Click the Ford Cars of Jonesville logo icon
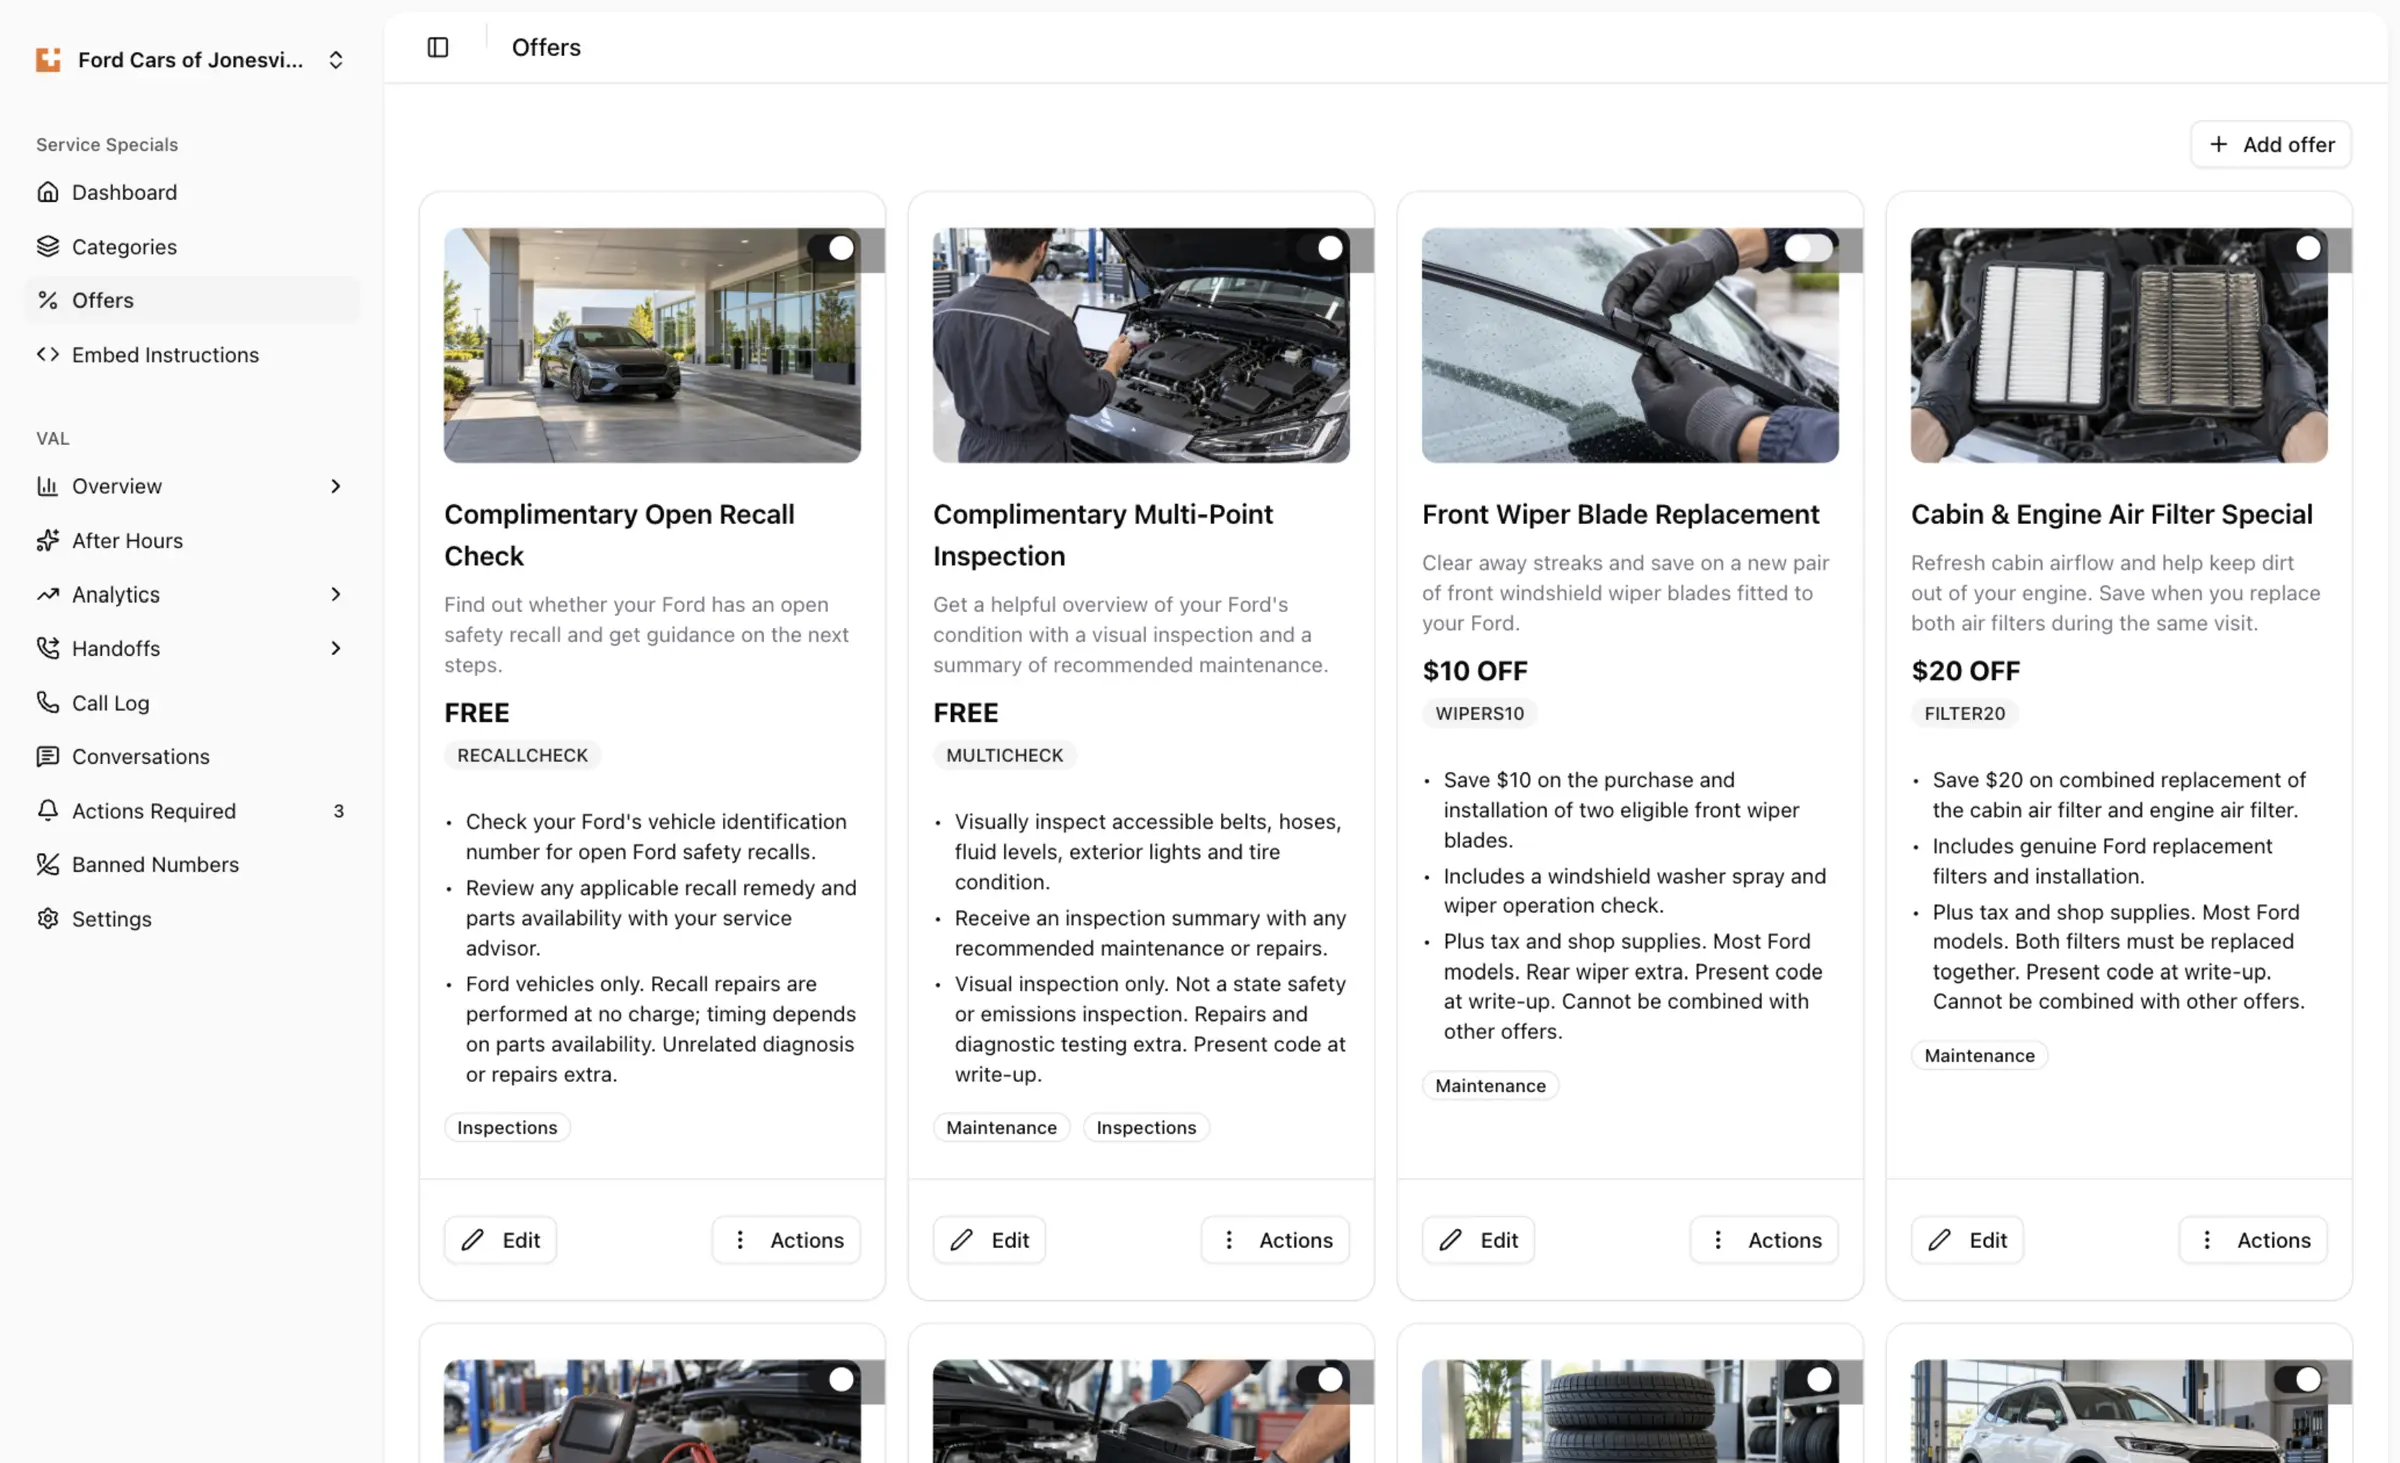Viewport: 2400px width, 1463px height. coord(48,59)
